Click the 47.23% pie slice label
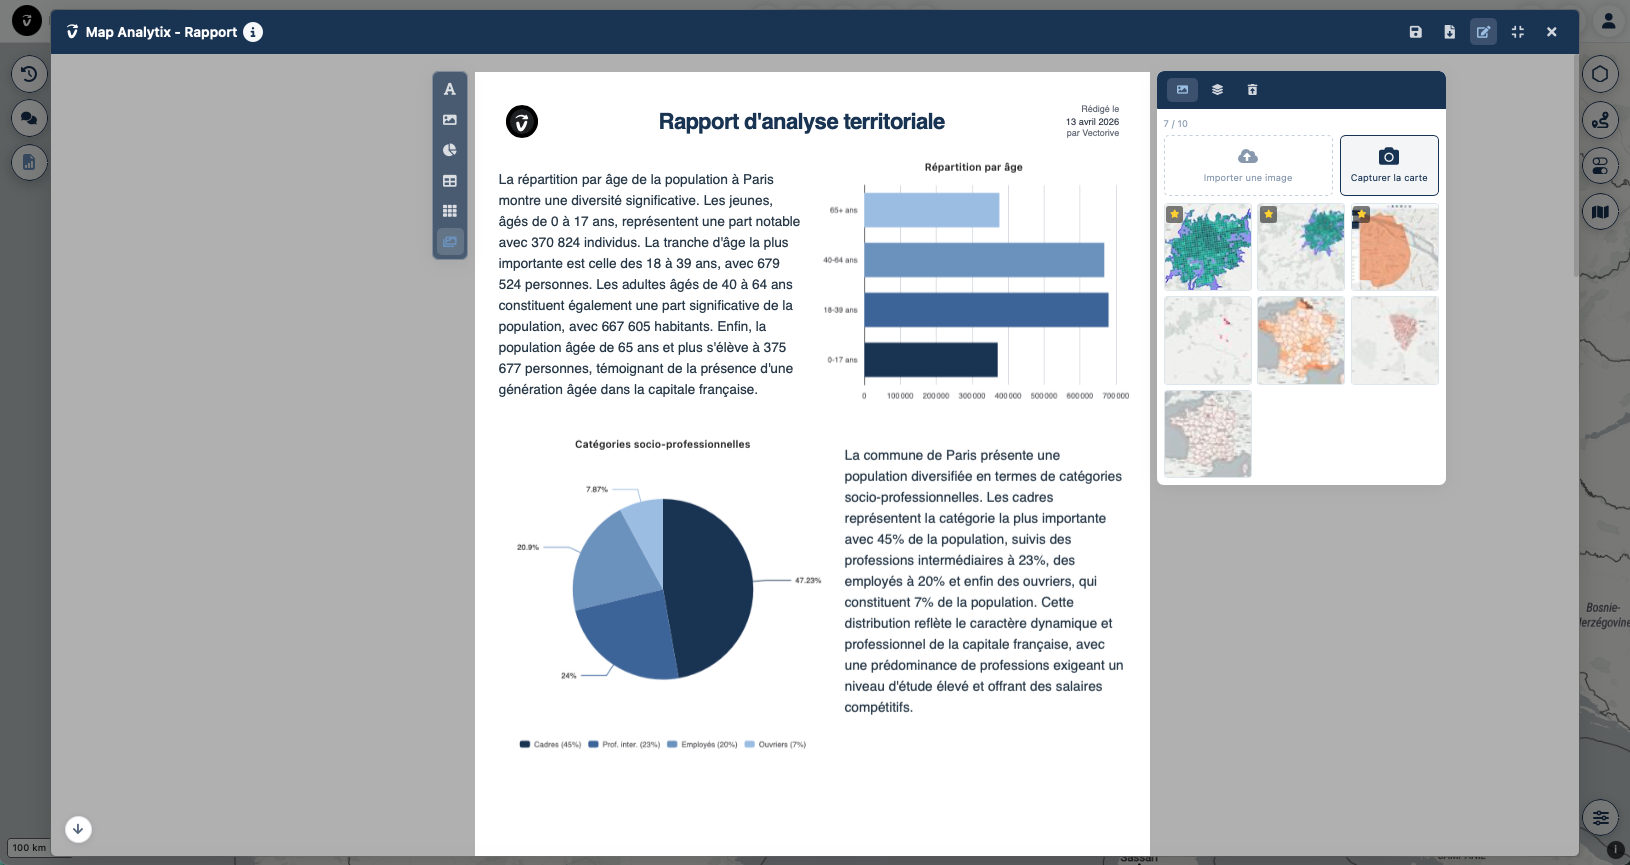The image size is (1630, 865). pyautogui.click(x=808, y=580)
